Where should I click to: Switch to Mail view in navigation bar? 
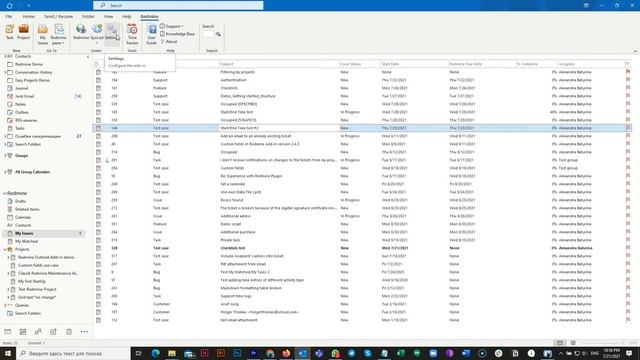(x=8, y=331)
